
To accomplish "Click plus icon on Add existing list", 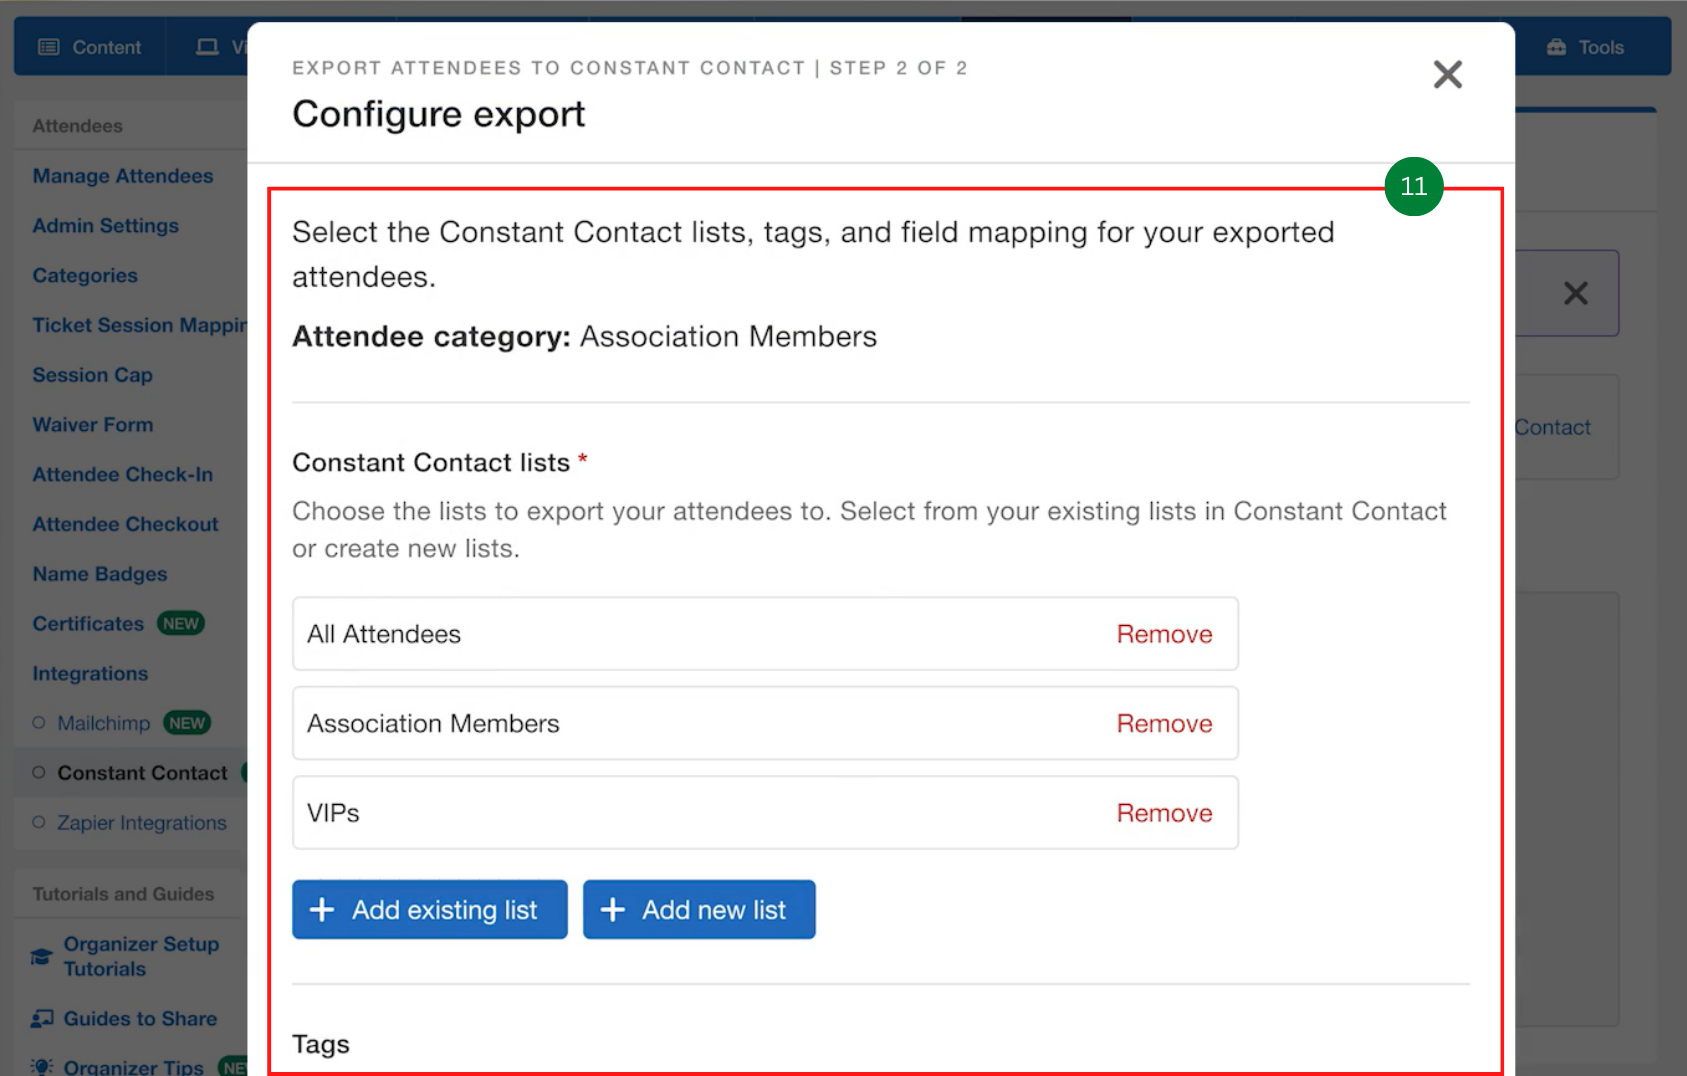I will point(322,909).
